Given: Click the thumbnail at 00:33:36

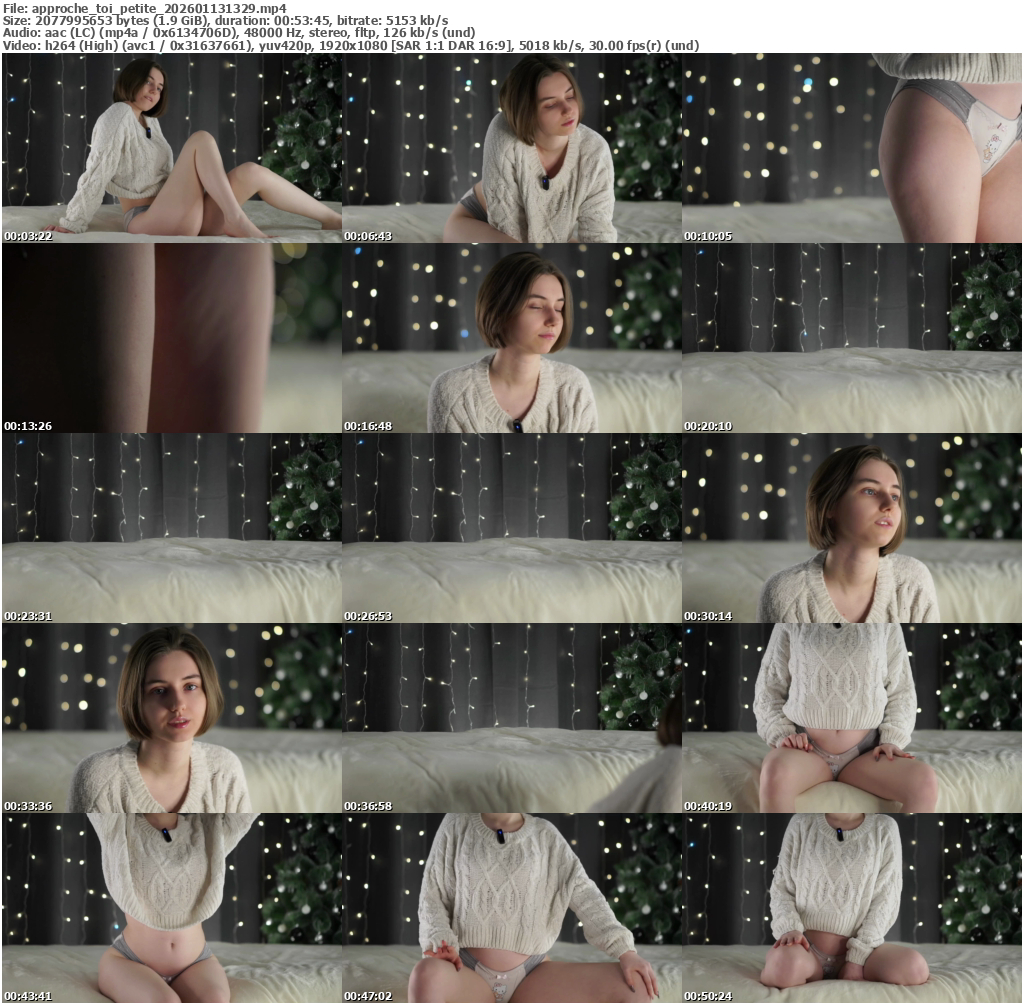Looking at the screenshot, I should pos(172,718).
